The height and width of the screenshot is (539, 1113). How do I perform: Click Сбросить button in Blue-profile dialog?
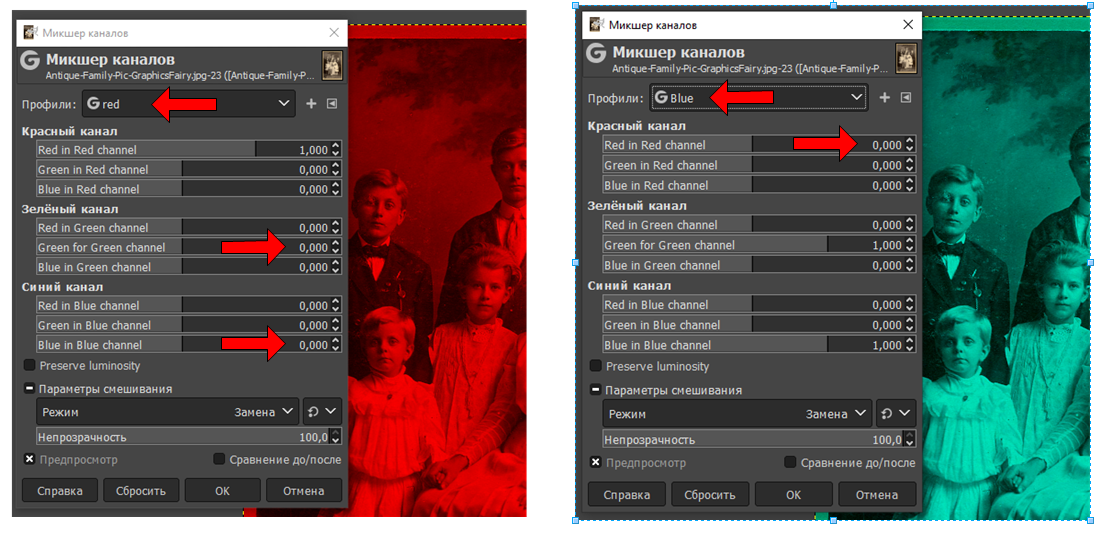click(710, 495)
